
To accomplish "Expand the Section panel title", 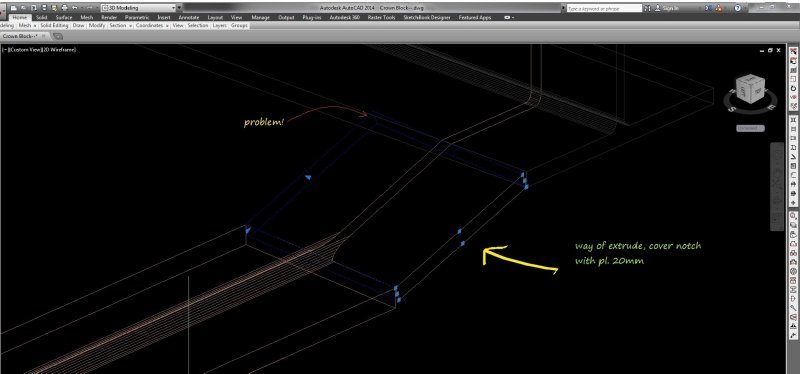I will (120, 25).
